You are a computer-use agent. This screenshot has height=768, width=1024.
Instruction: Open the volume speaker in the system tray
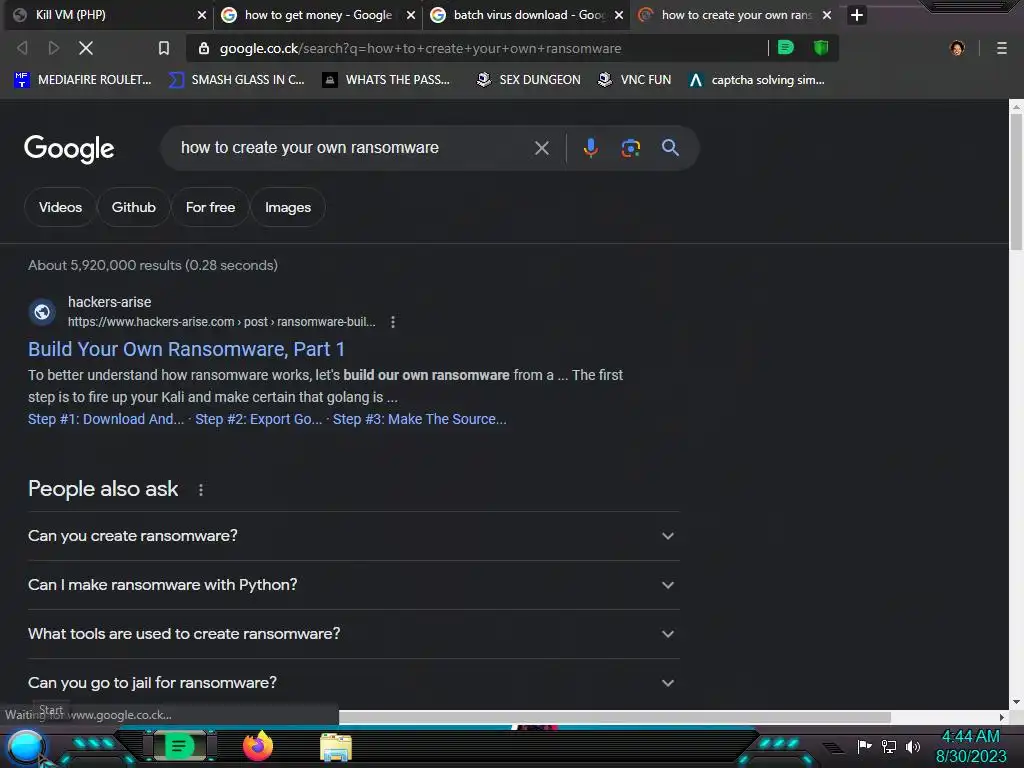912,746
